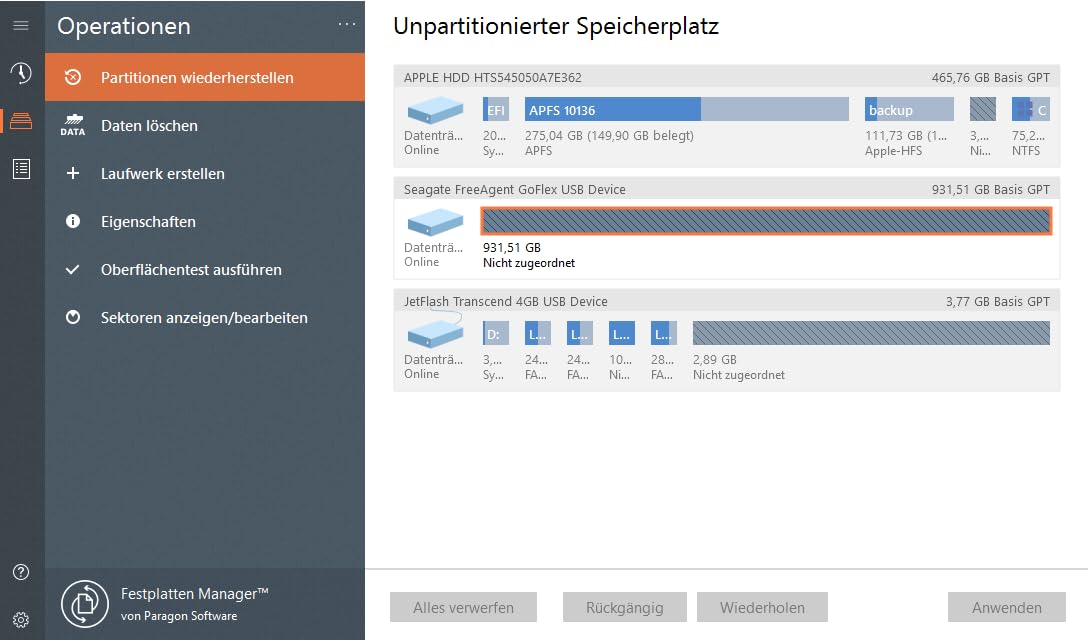
Task: Click the info icon beside Eigenschaften
Action: pos(73,221)
